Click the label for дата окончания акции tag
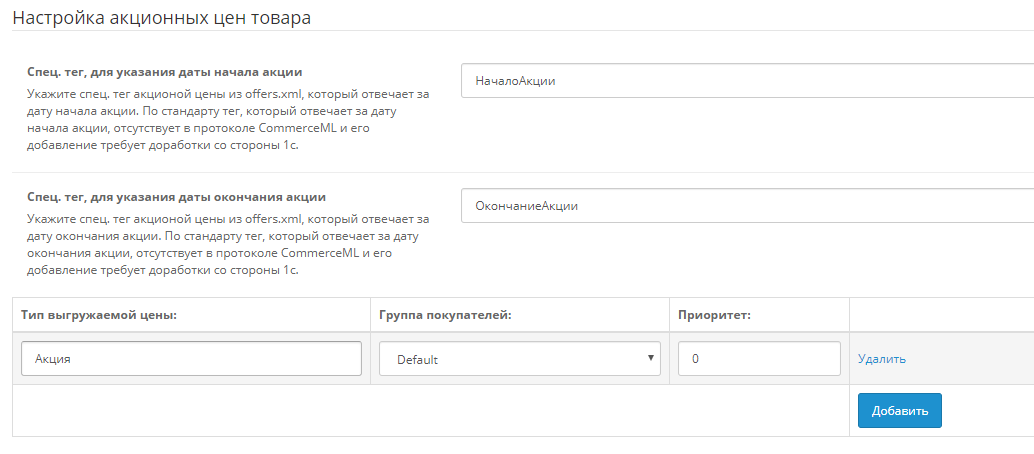The image size is (1034, 454). click(x=176, y=197)
